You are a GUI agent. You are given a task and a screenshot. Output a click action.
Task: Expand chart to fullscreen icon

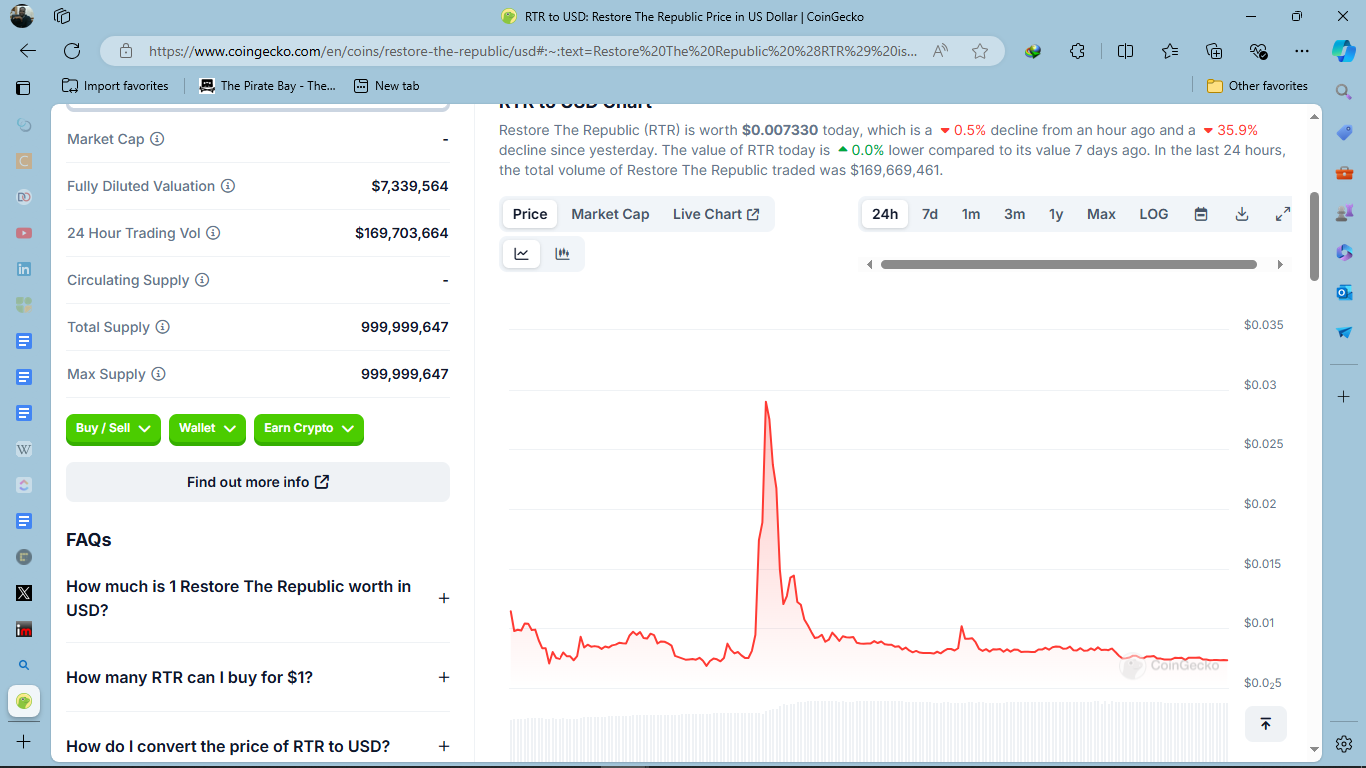[1283, 214]
